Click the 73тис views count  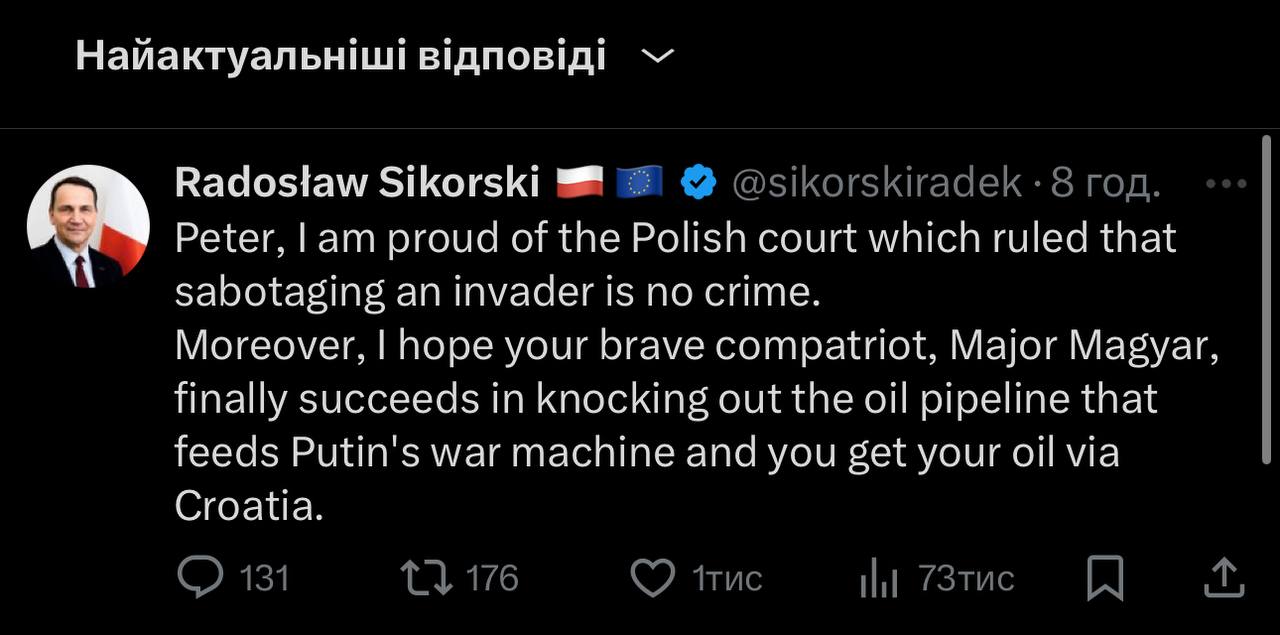click(966, 578)
